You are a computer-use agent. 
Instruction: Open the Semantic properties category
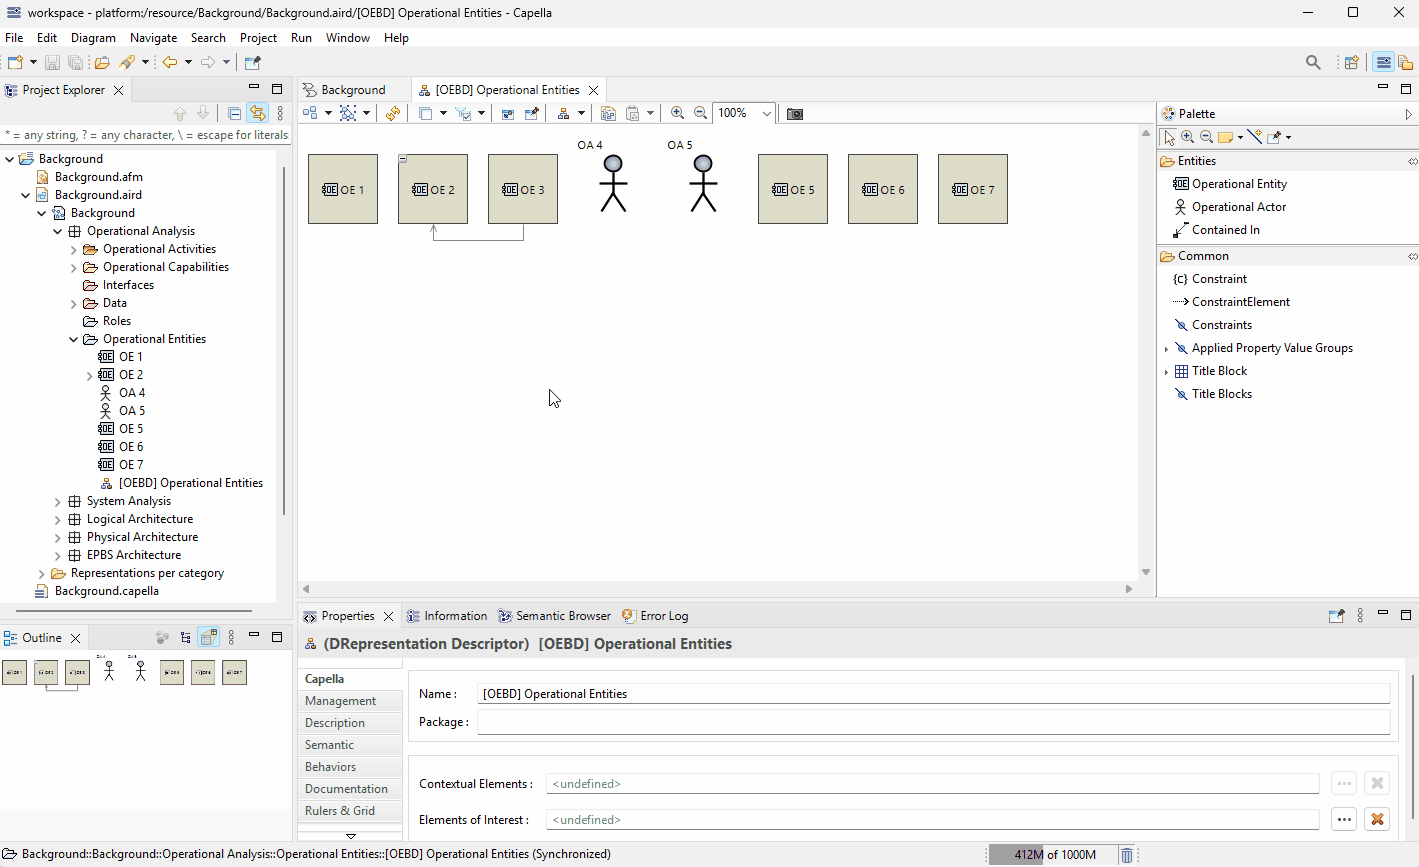[329, 744]
